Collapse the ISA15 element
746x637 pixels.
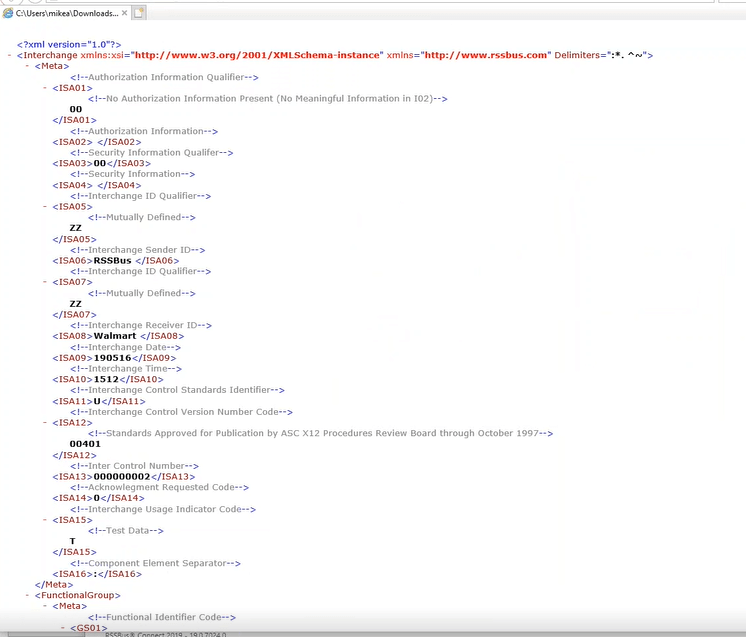pos(45,520)
